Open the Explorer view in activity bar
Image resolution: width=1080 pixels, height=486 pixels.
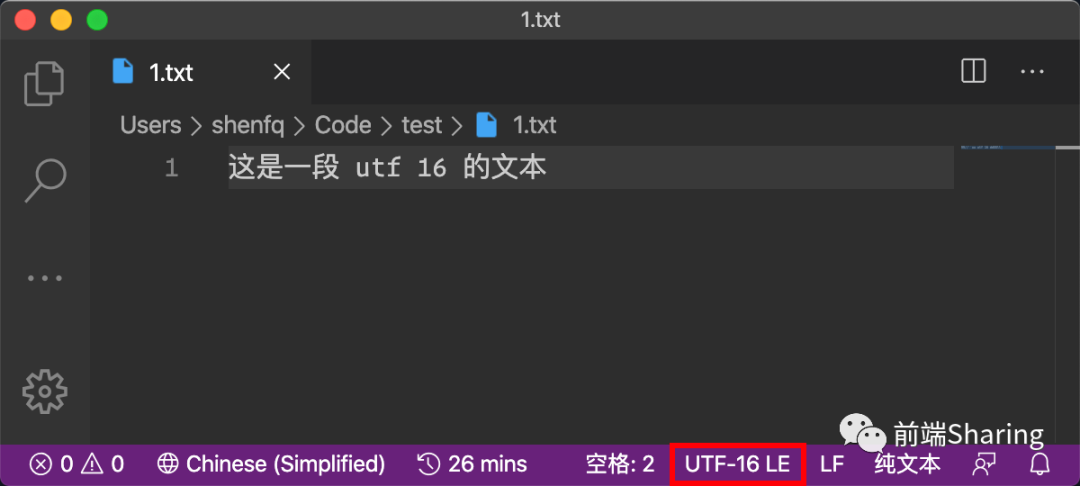click(x=44, y=84)
